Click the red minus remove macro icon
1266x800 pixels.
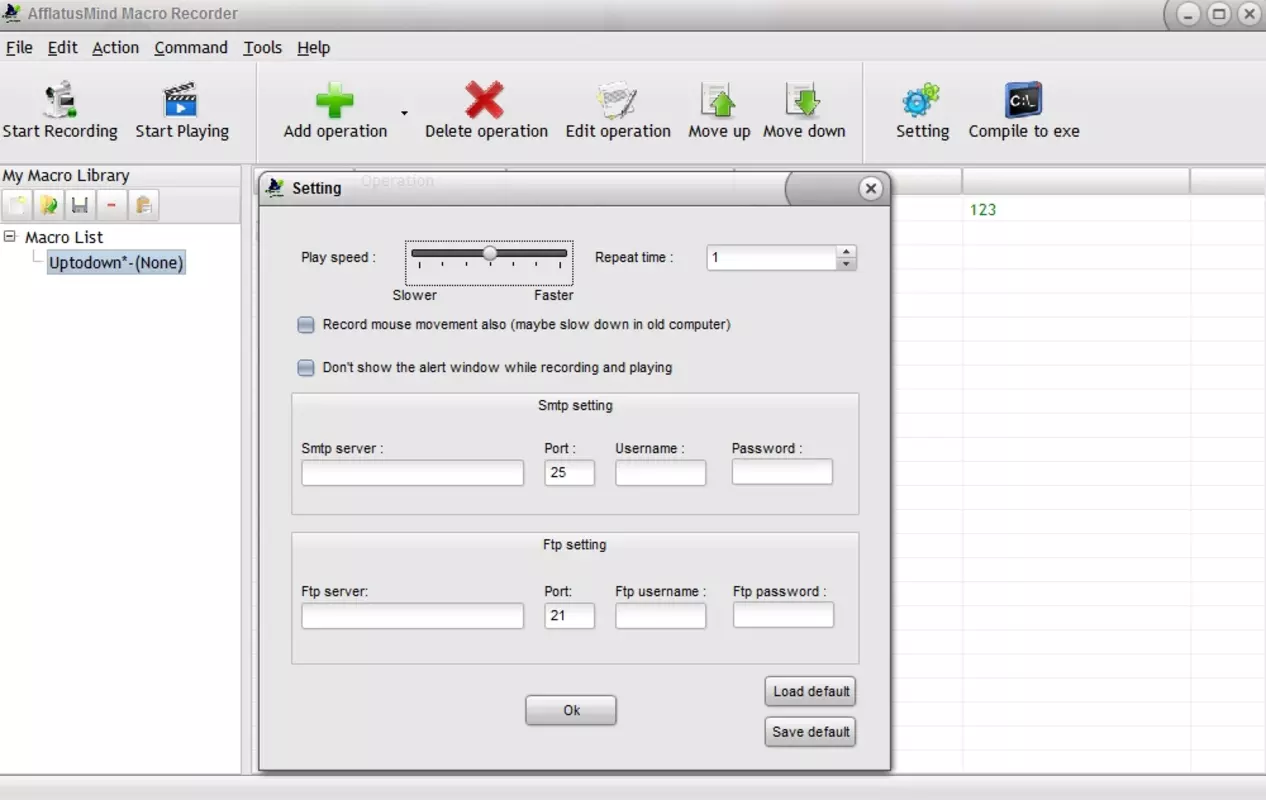111,205
